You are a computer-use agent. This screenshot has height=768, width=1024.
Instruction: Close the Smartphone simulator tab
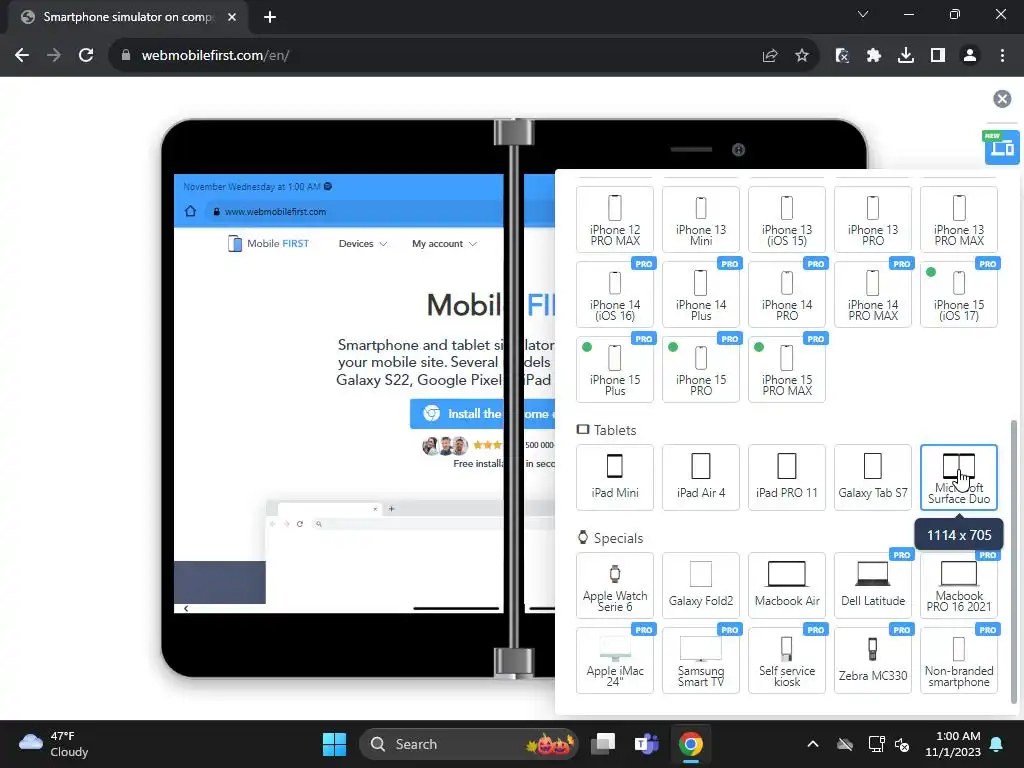click(232, 18)
